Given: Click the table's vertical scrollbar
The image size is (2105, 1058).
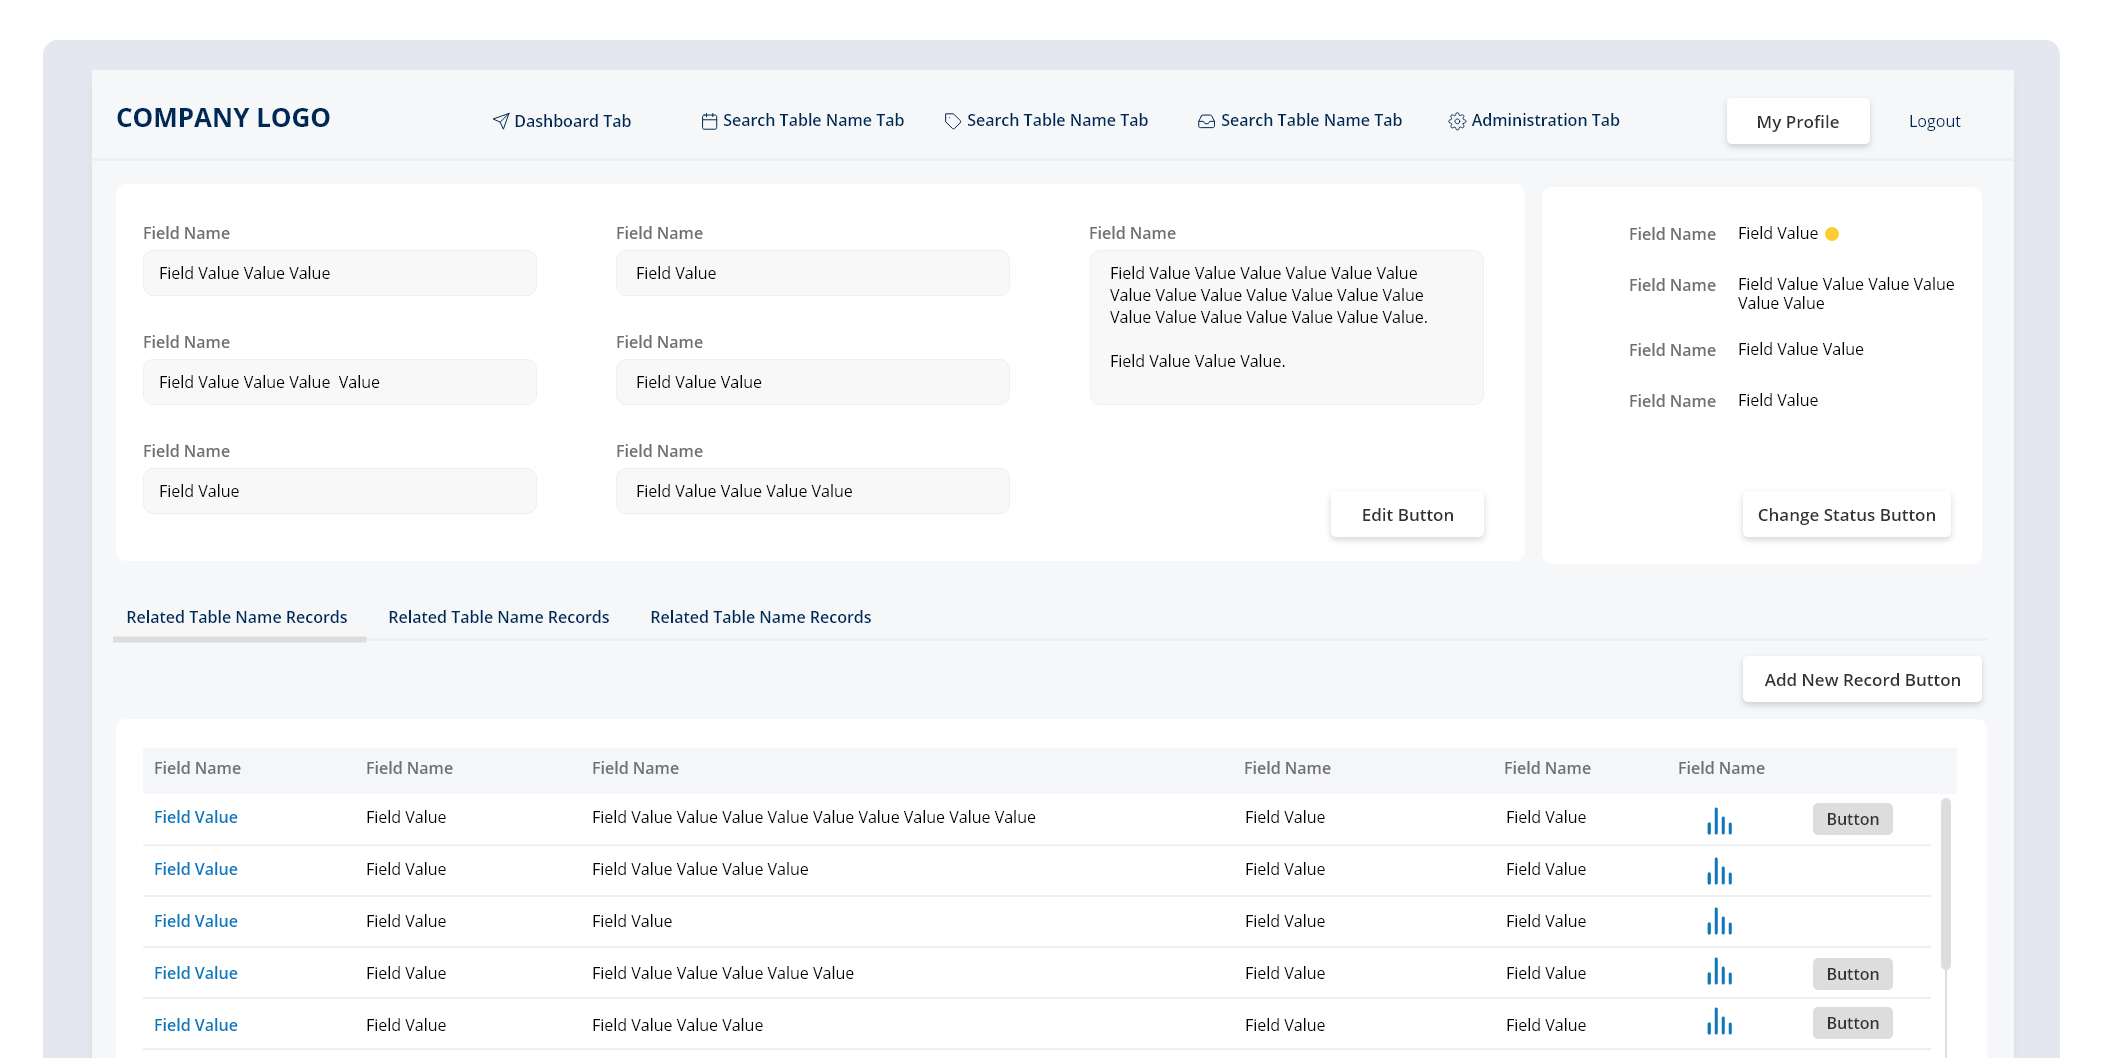Looking at the screenshot, I should [1946, 884].
